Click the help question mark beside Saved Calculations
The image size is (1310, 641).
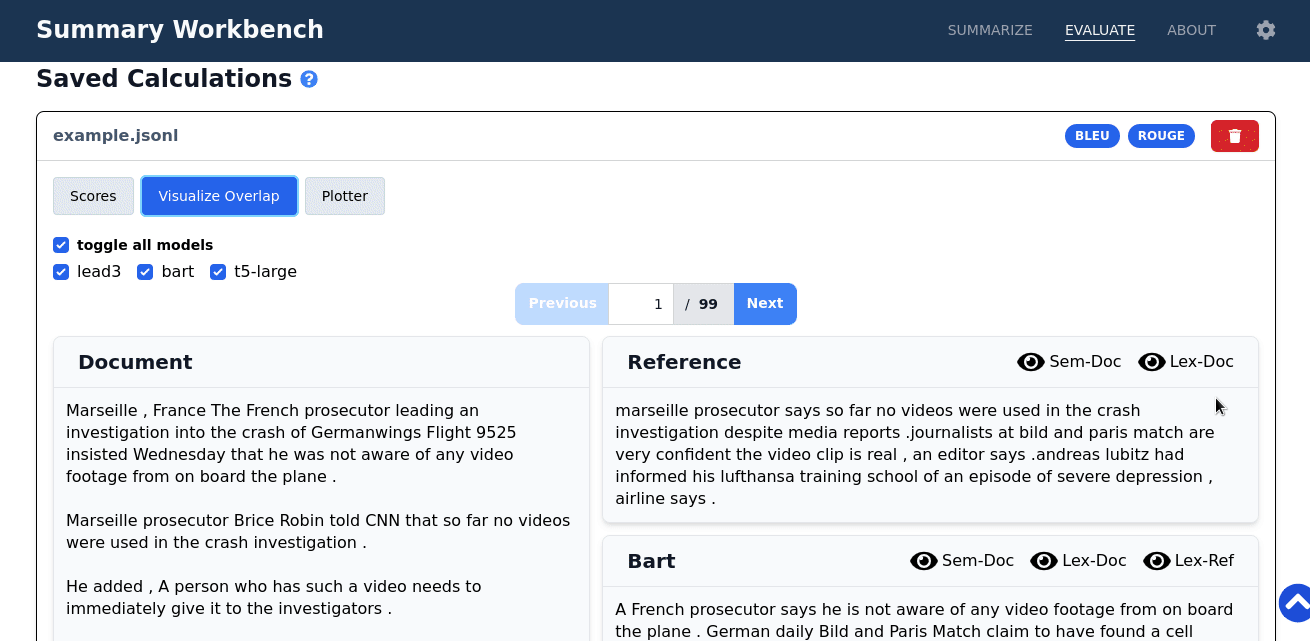pyautogui.click(x=309, y=79)
